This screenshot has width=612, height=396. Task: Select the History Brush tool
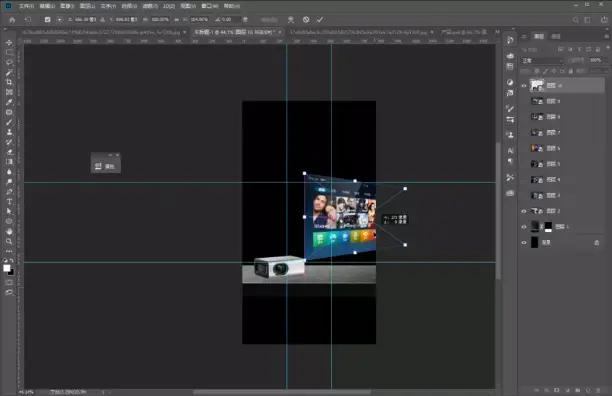coord(9,142)
